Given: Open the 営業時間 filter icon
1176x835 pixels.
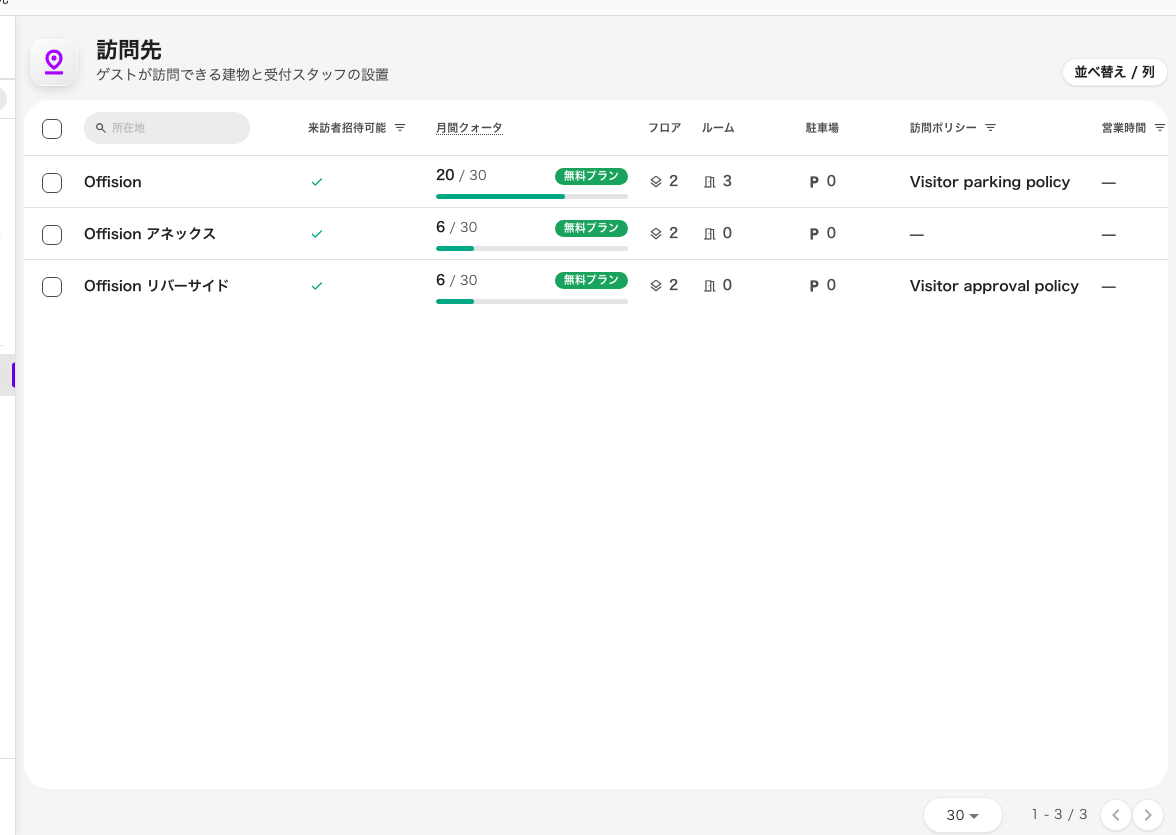Looking at the screenshot, I should click(1160, 128).
